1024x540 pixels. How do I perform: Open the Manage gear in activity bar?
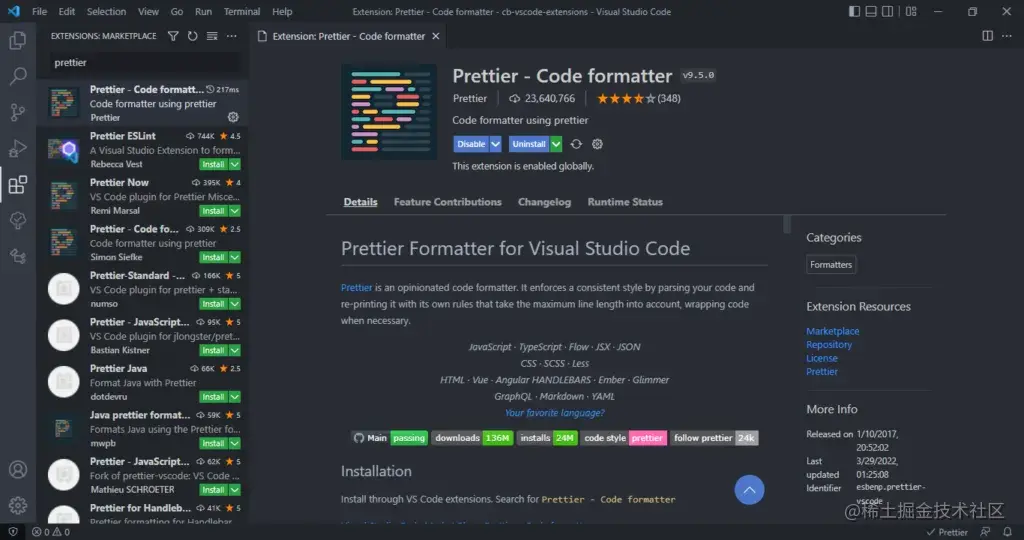18,505
